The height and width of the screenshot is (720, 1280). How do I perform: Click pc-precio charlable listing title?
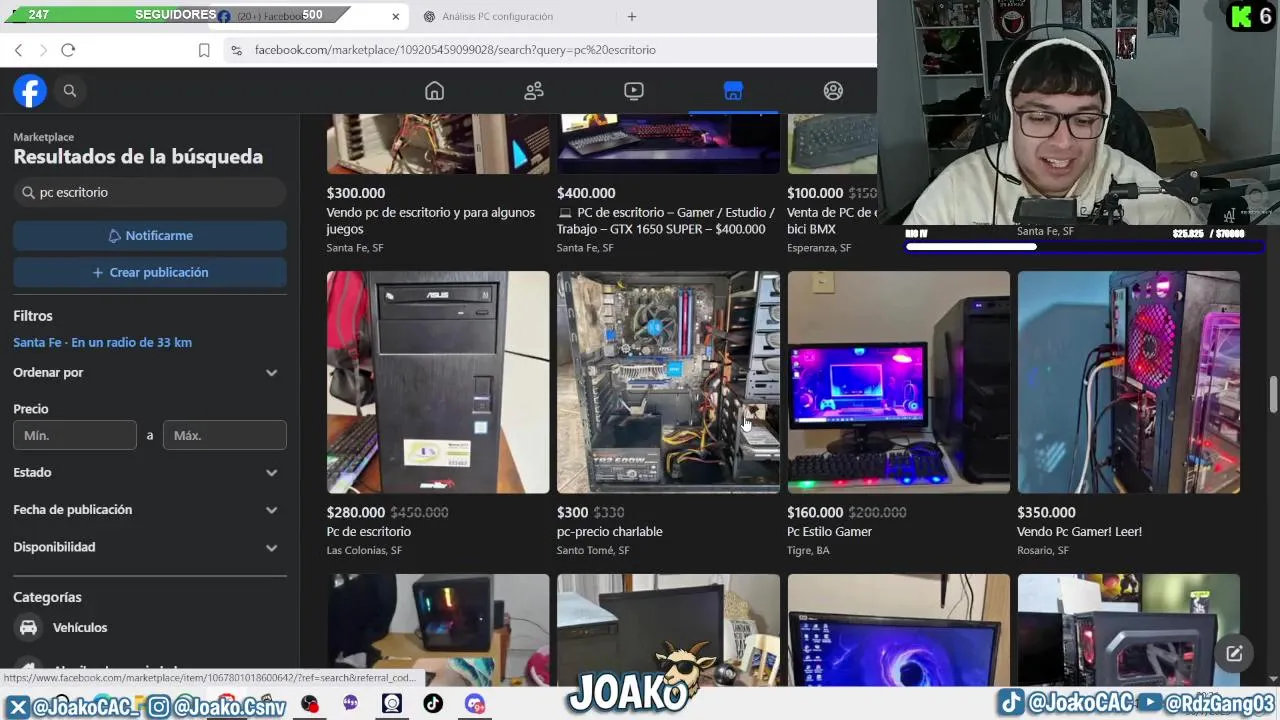pos(610,532)
